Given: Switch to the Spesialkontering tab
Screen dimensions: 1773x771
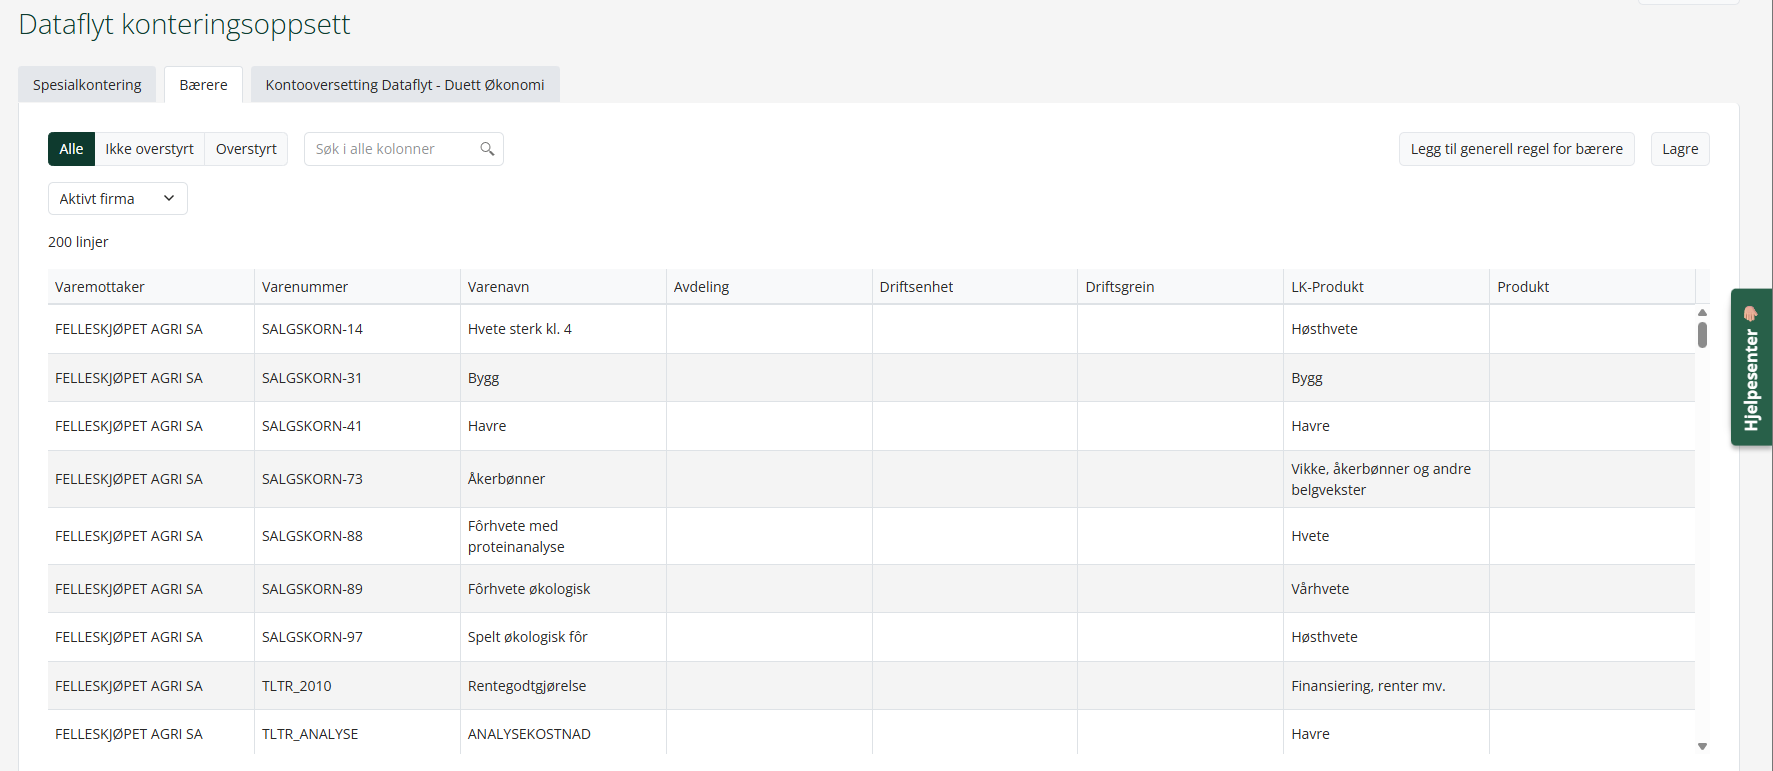Looking at the screenshot, I should [x=87, y=85].
